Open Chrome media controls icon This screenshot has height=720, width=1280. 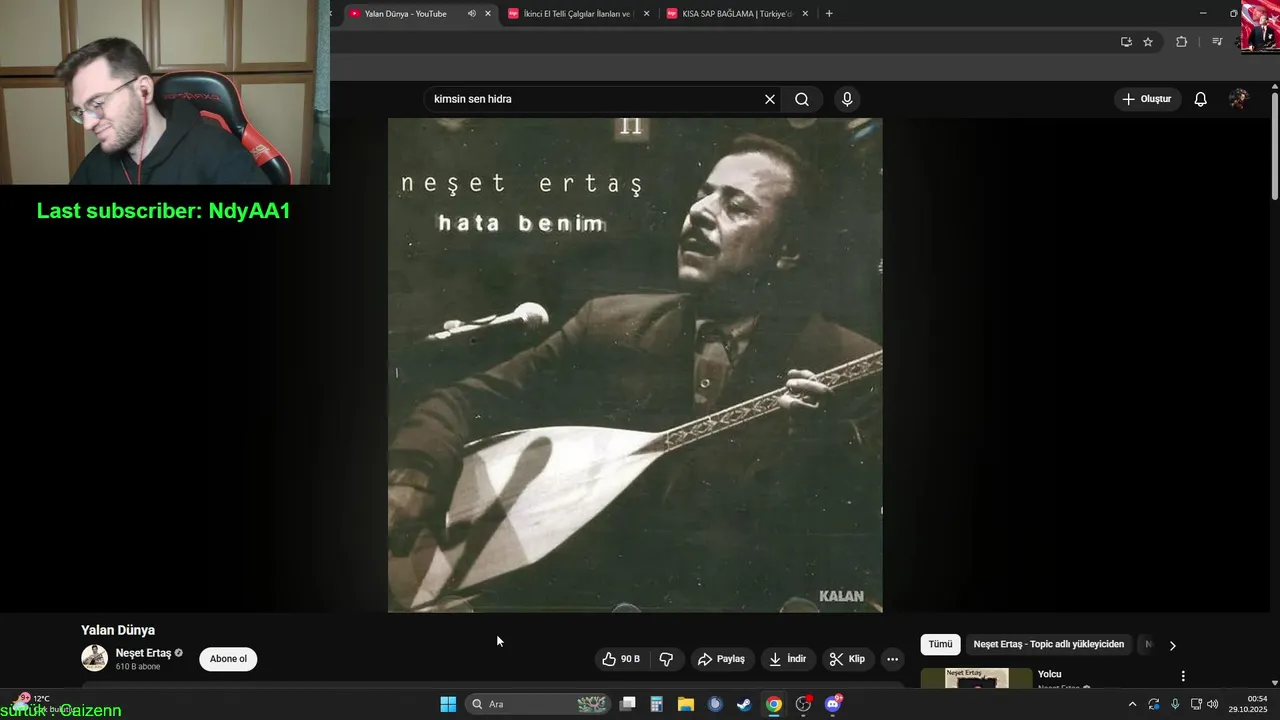coord(1217,42)
